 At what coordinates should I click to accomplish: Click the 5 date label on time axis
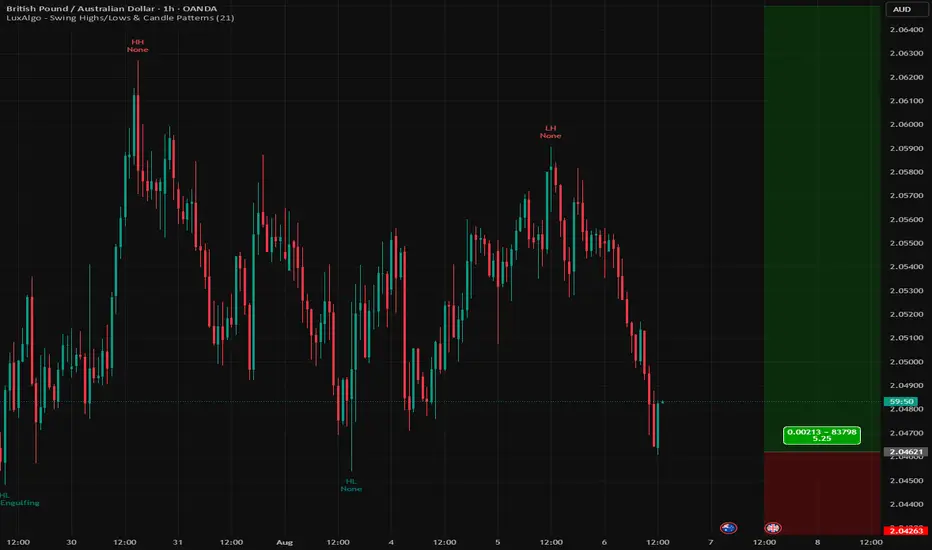498,542
